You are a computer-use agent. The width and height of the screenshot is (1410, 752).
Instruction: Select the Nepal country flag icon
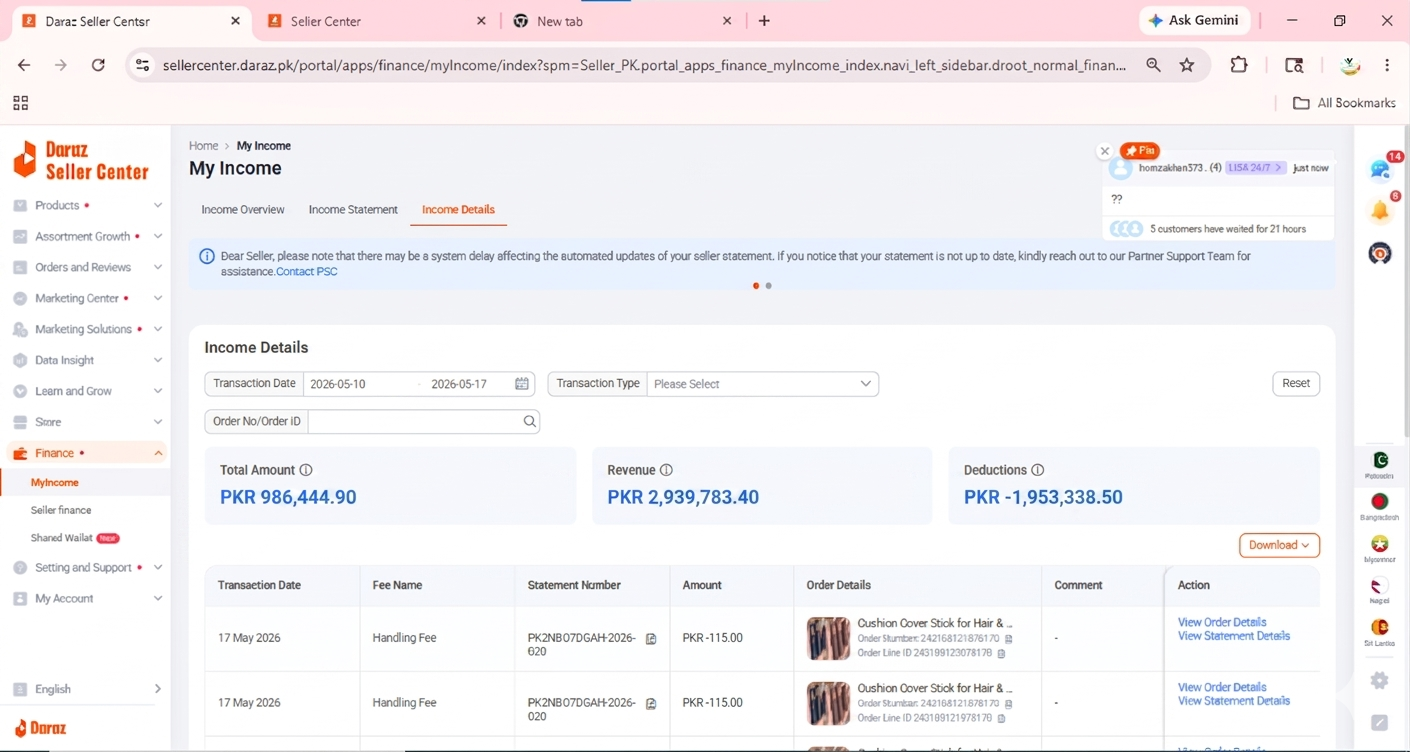[1380, 586]
